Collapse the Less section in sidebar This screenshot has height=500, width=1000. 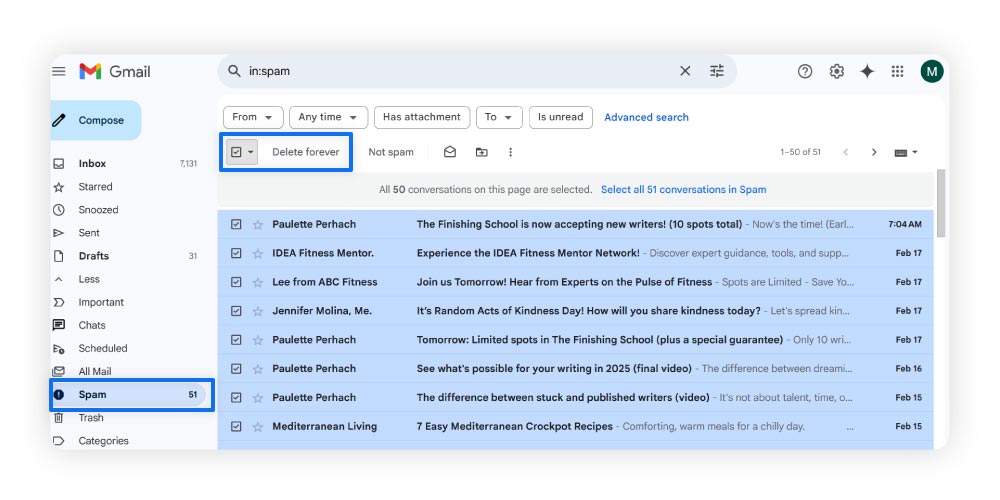point(89,279)
